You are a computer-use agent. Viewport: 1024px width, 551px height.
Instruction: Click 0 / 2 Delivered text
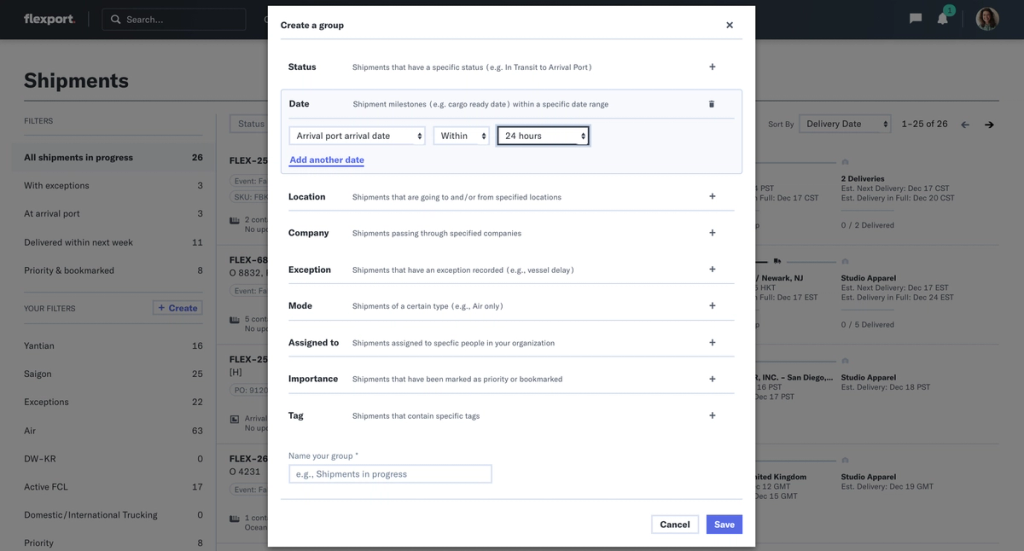tap(867, 225)
